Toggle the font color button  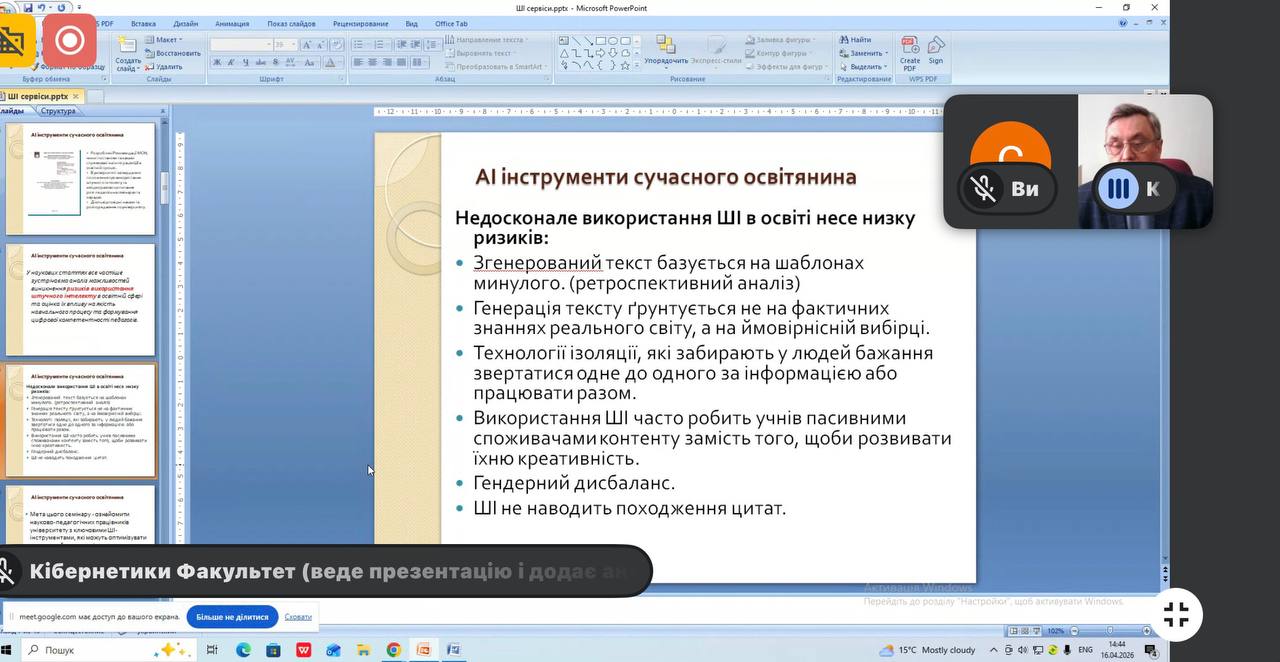329,63
